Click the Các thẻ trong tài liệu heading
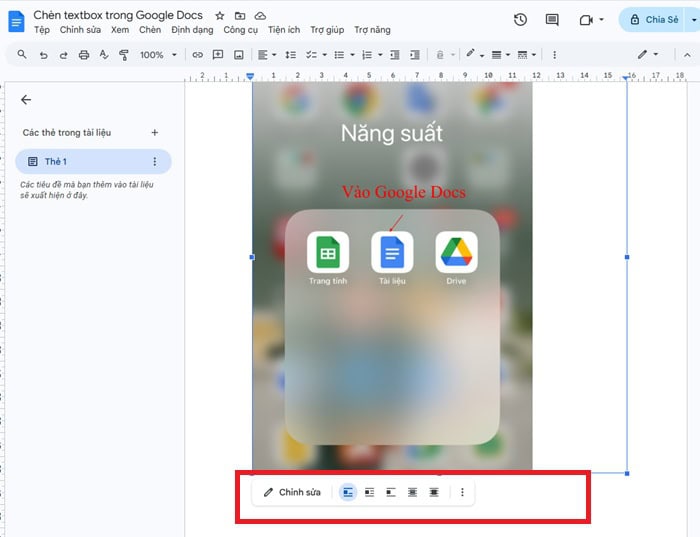The height and width of the screenshot is (537, 700). click(x=67, y=133)
